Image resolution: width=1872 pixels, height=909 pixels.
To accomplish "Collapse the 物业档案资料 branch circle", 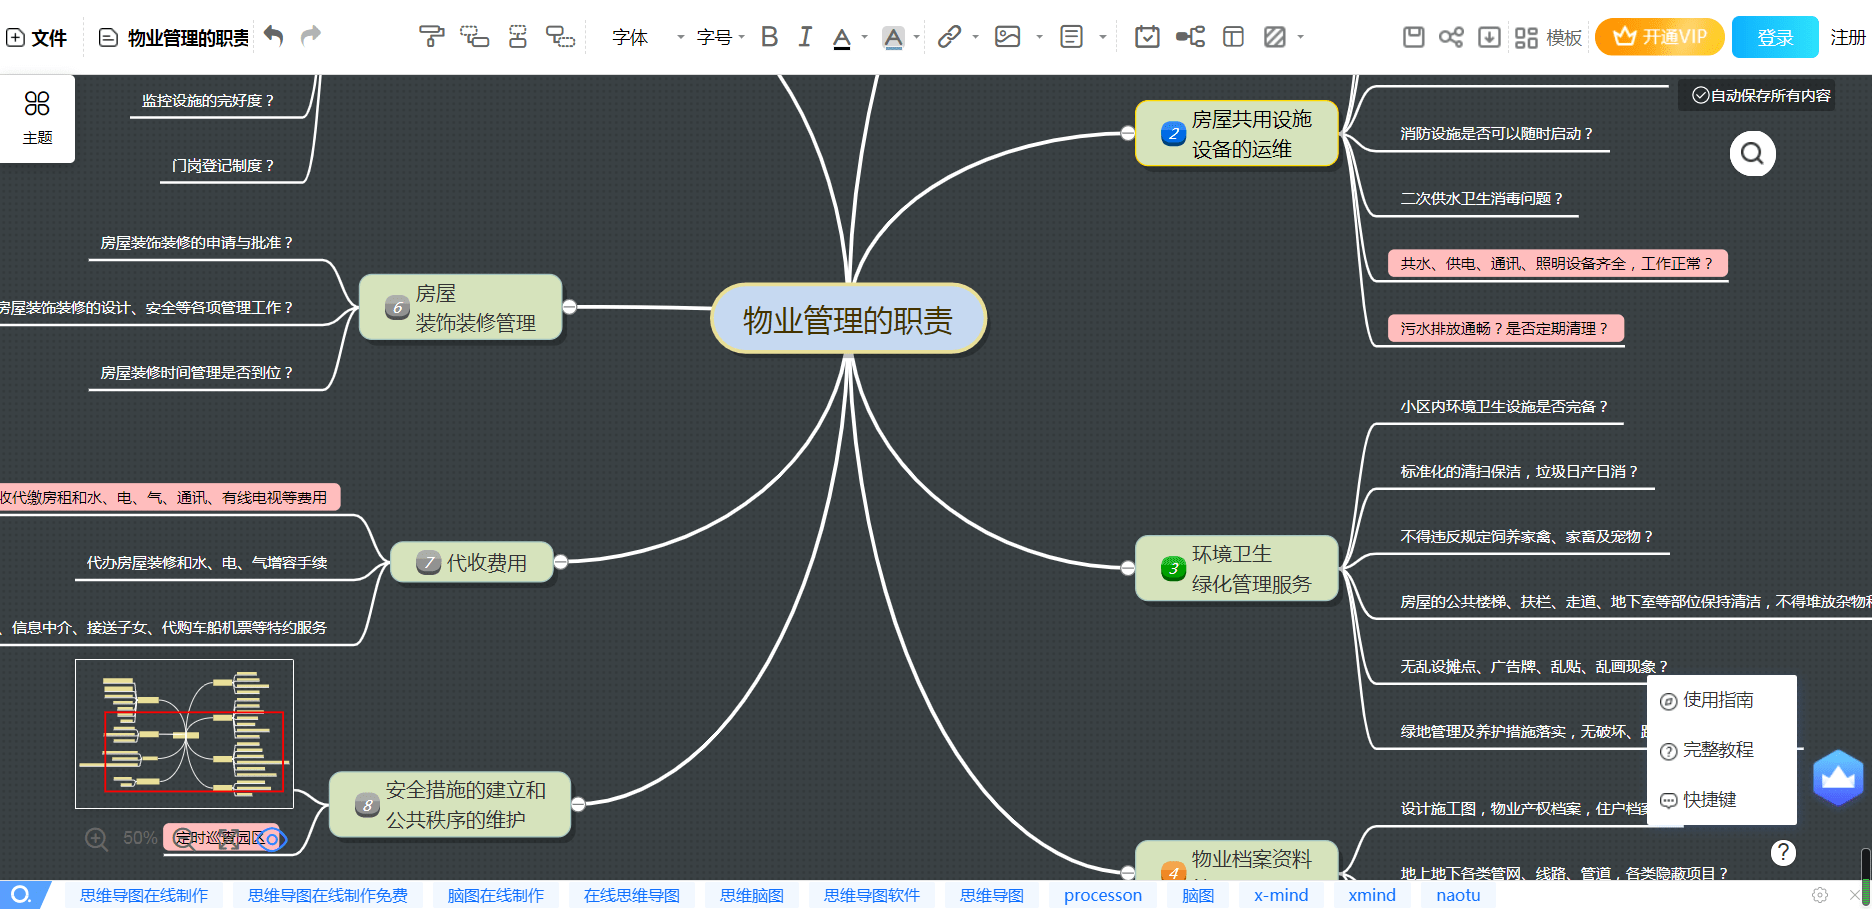I will [x=1128, y=873].
